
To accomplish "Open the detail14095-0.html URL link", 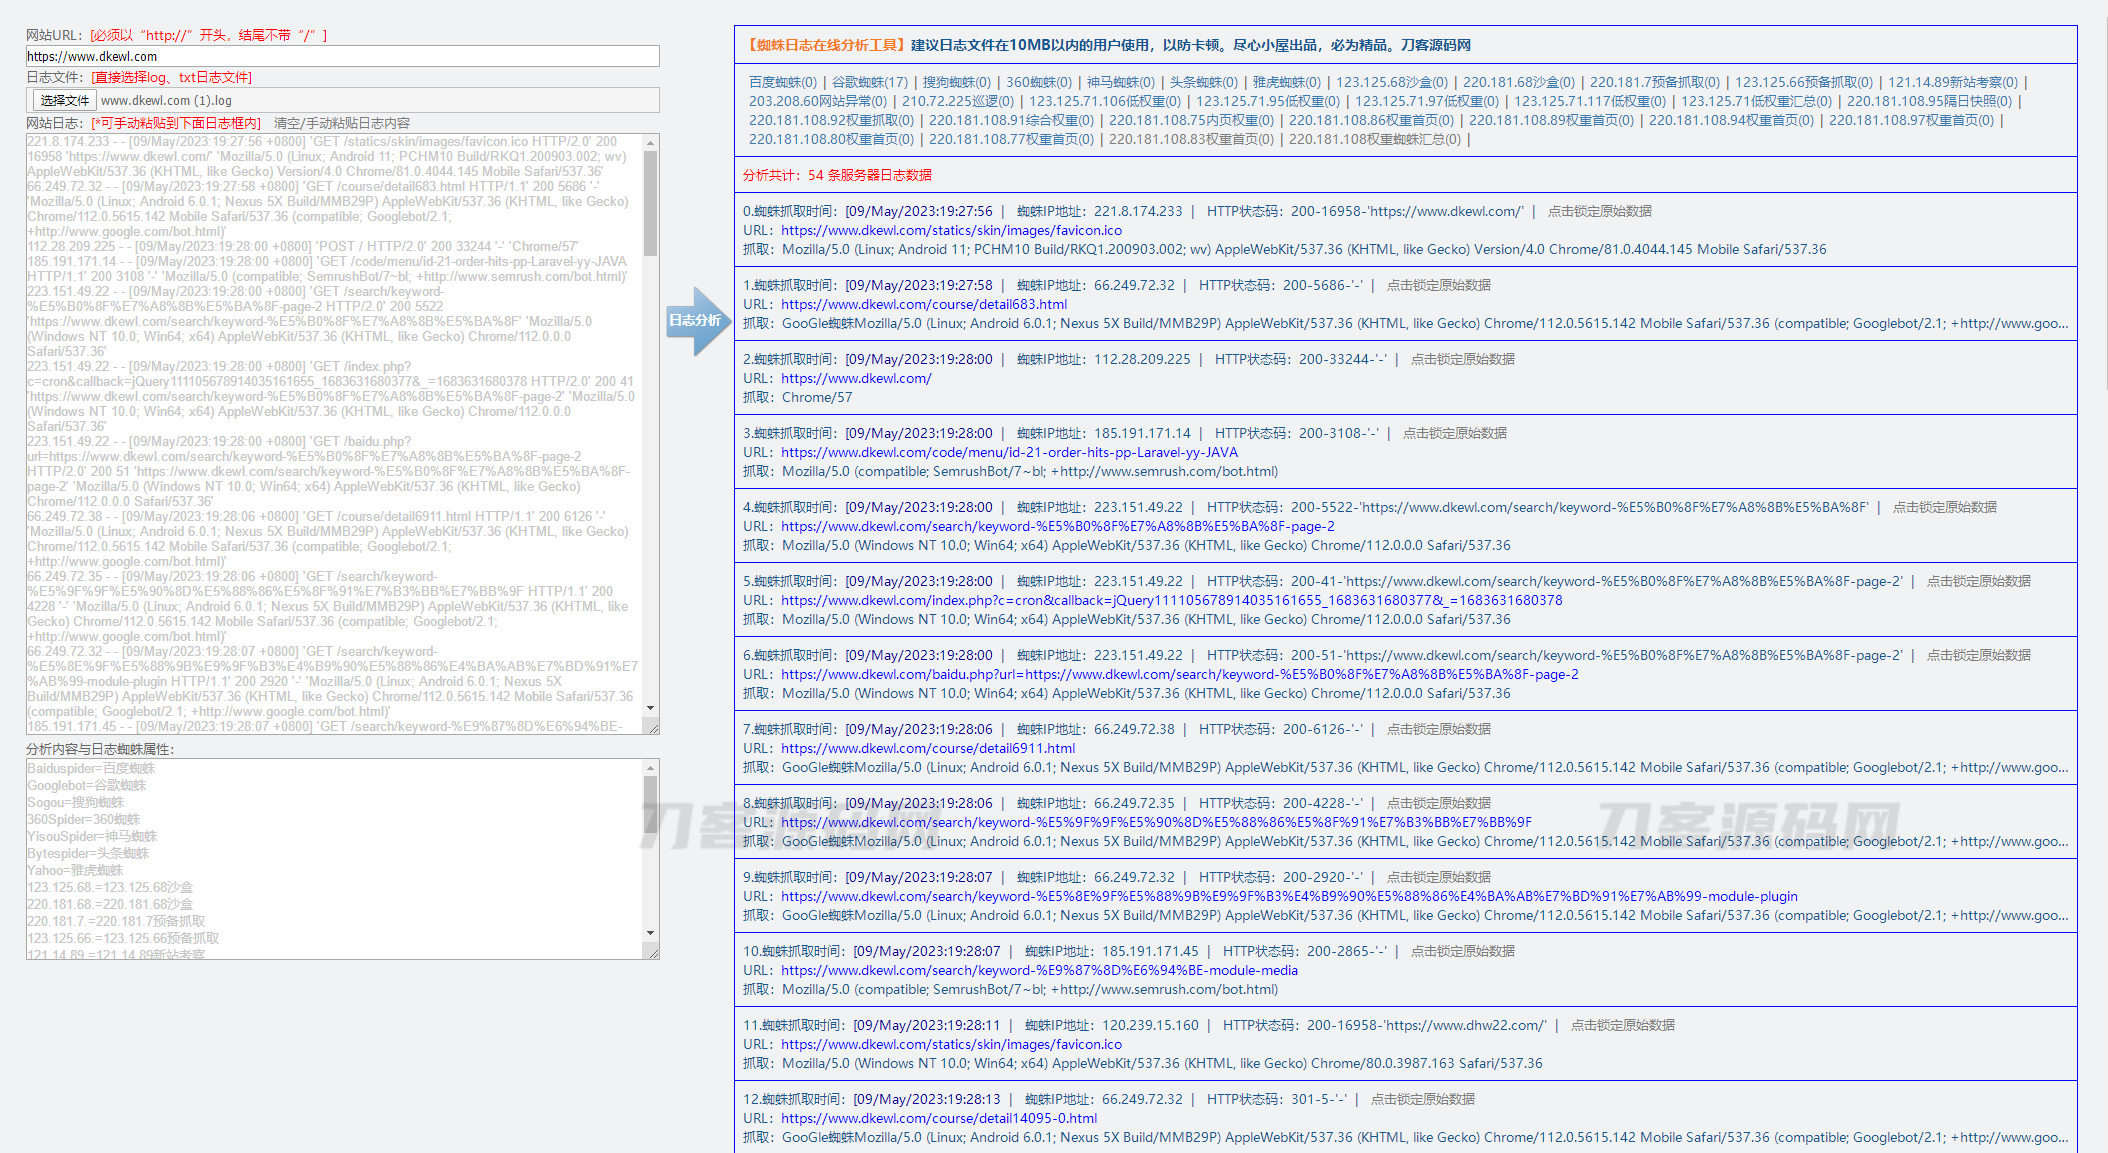I will [x=938, y=1118].
